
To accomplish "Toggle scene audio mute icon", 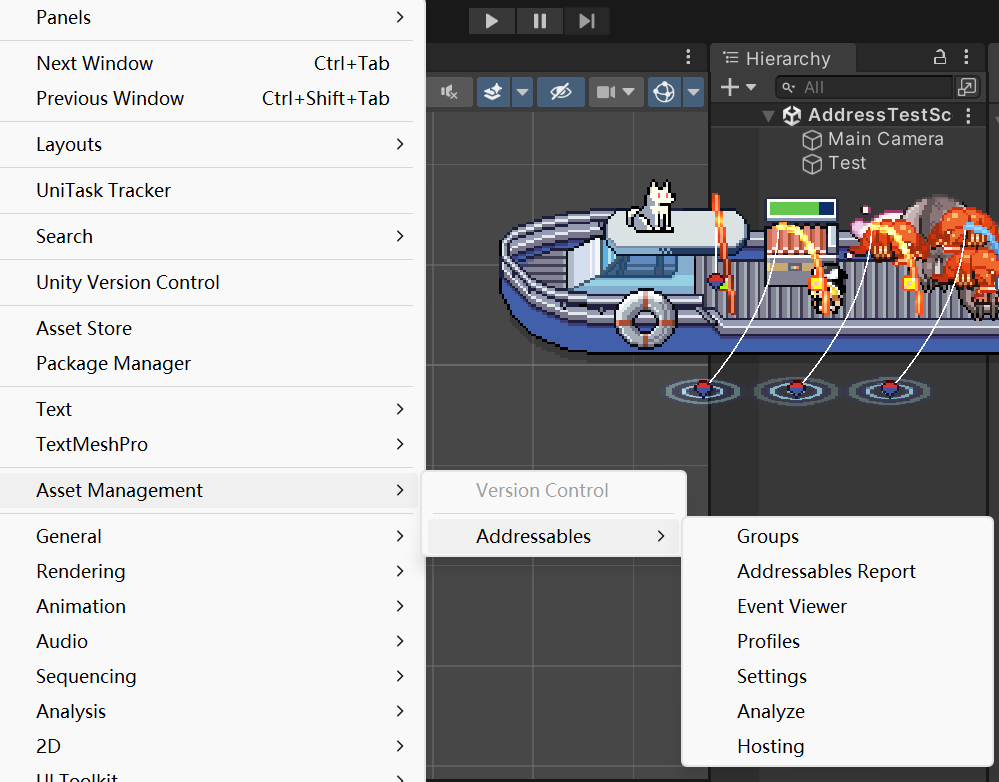I will point(449,92).
